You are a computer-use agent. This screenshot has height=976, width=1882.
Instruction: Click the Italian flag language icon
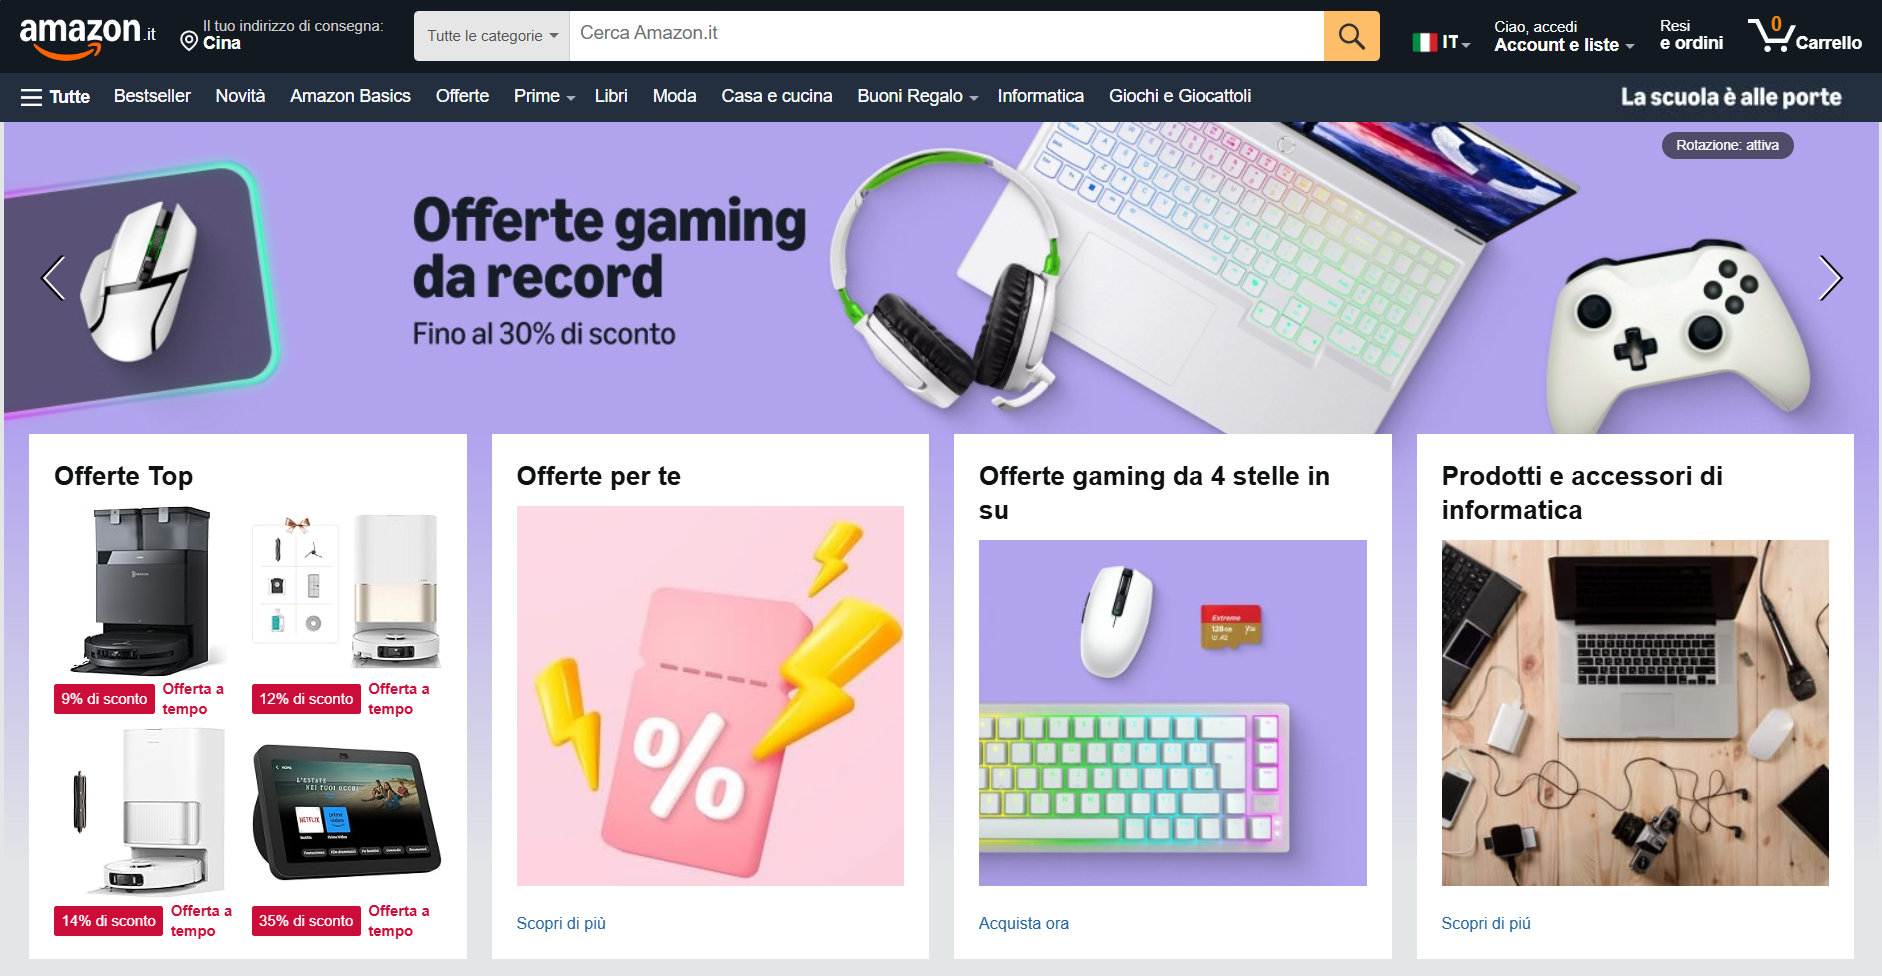coord(1424,42)
